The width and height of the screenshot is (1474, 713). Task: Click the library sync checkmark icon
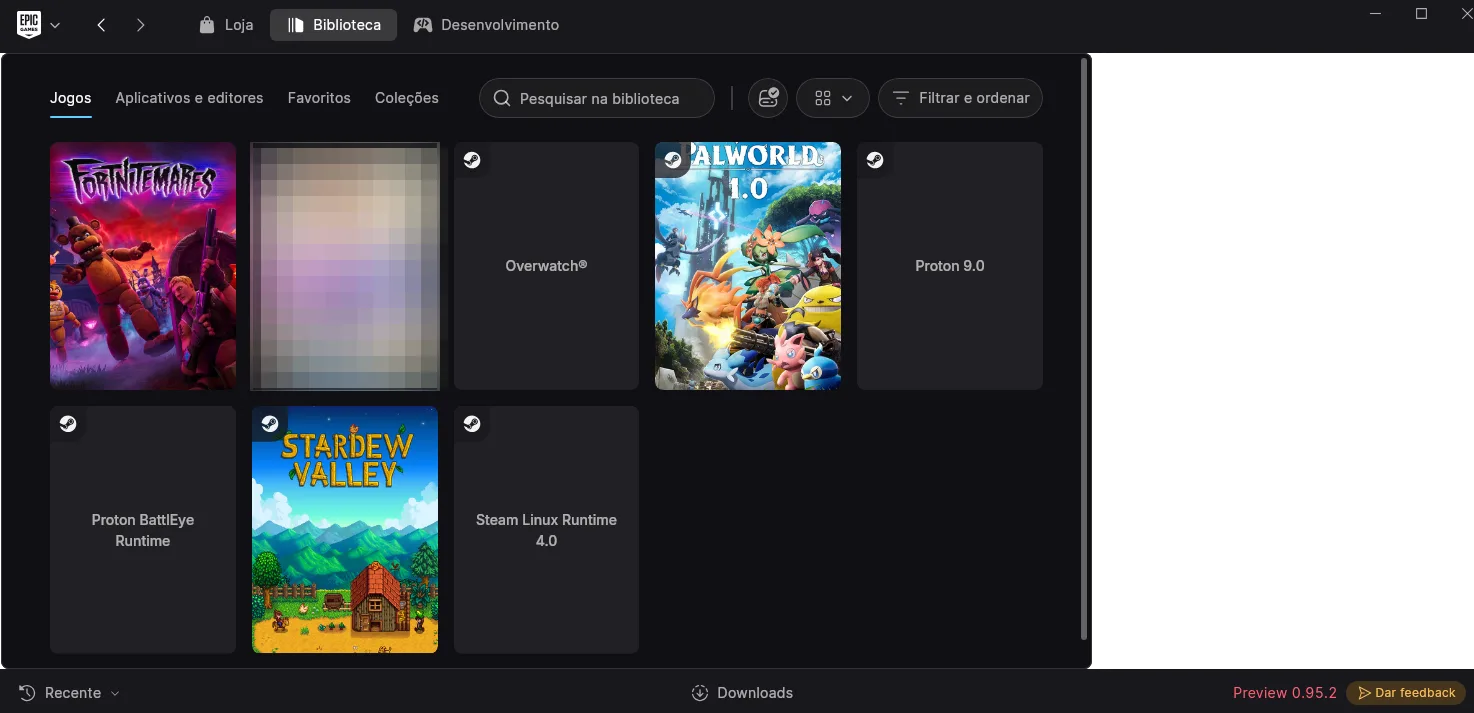point(768,98)
